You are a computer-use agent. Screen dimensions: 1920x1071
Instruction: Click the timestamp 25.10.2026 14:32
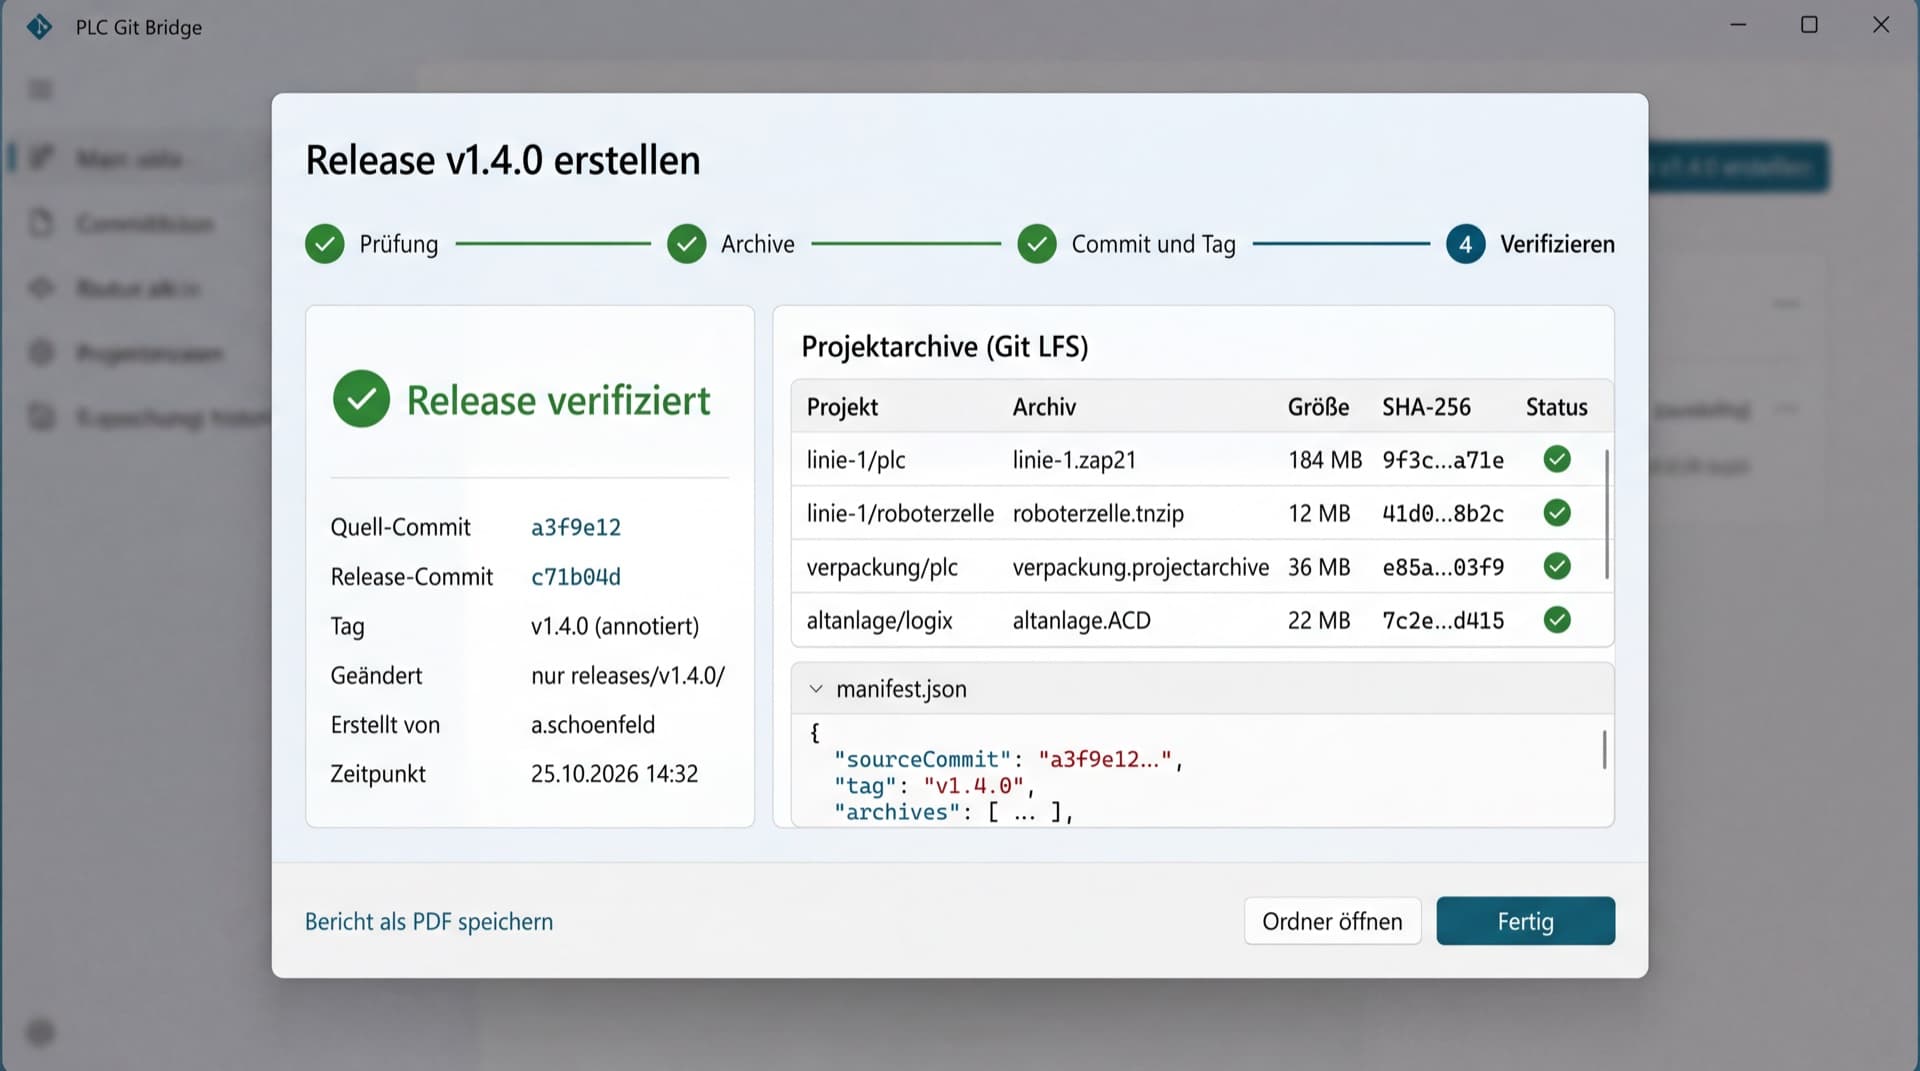(614, 774)
